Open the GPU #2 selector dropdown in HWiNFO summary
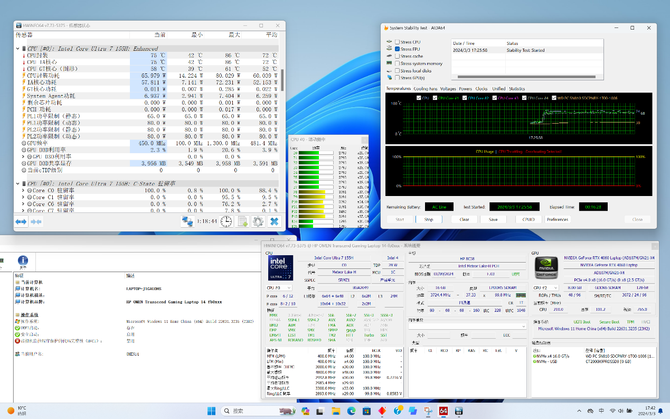Screen dimensions: 670x419 [545, 288]
